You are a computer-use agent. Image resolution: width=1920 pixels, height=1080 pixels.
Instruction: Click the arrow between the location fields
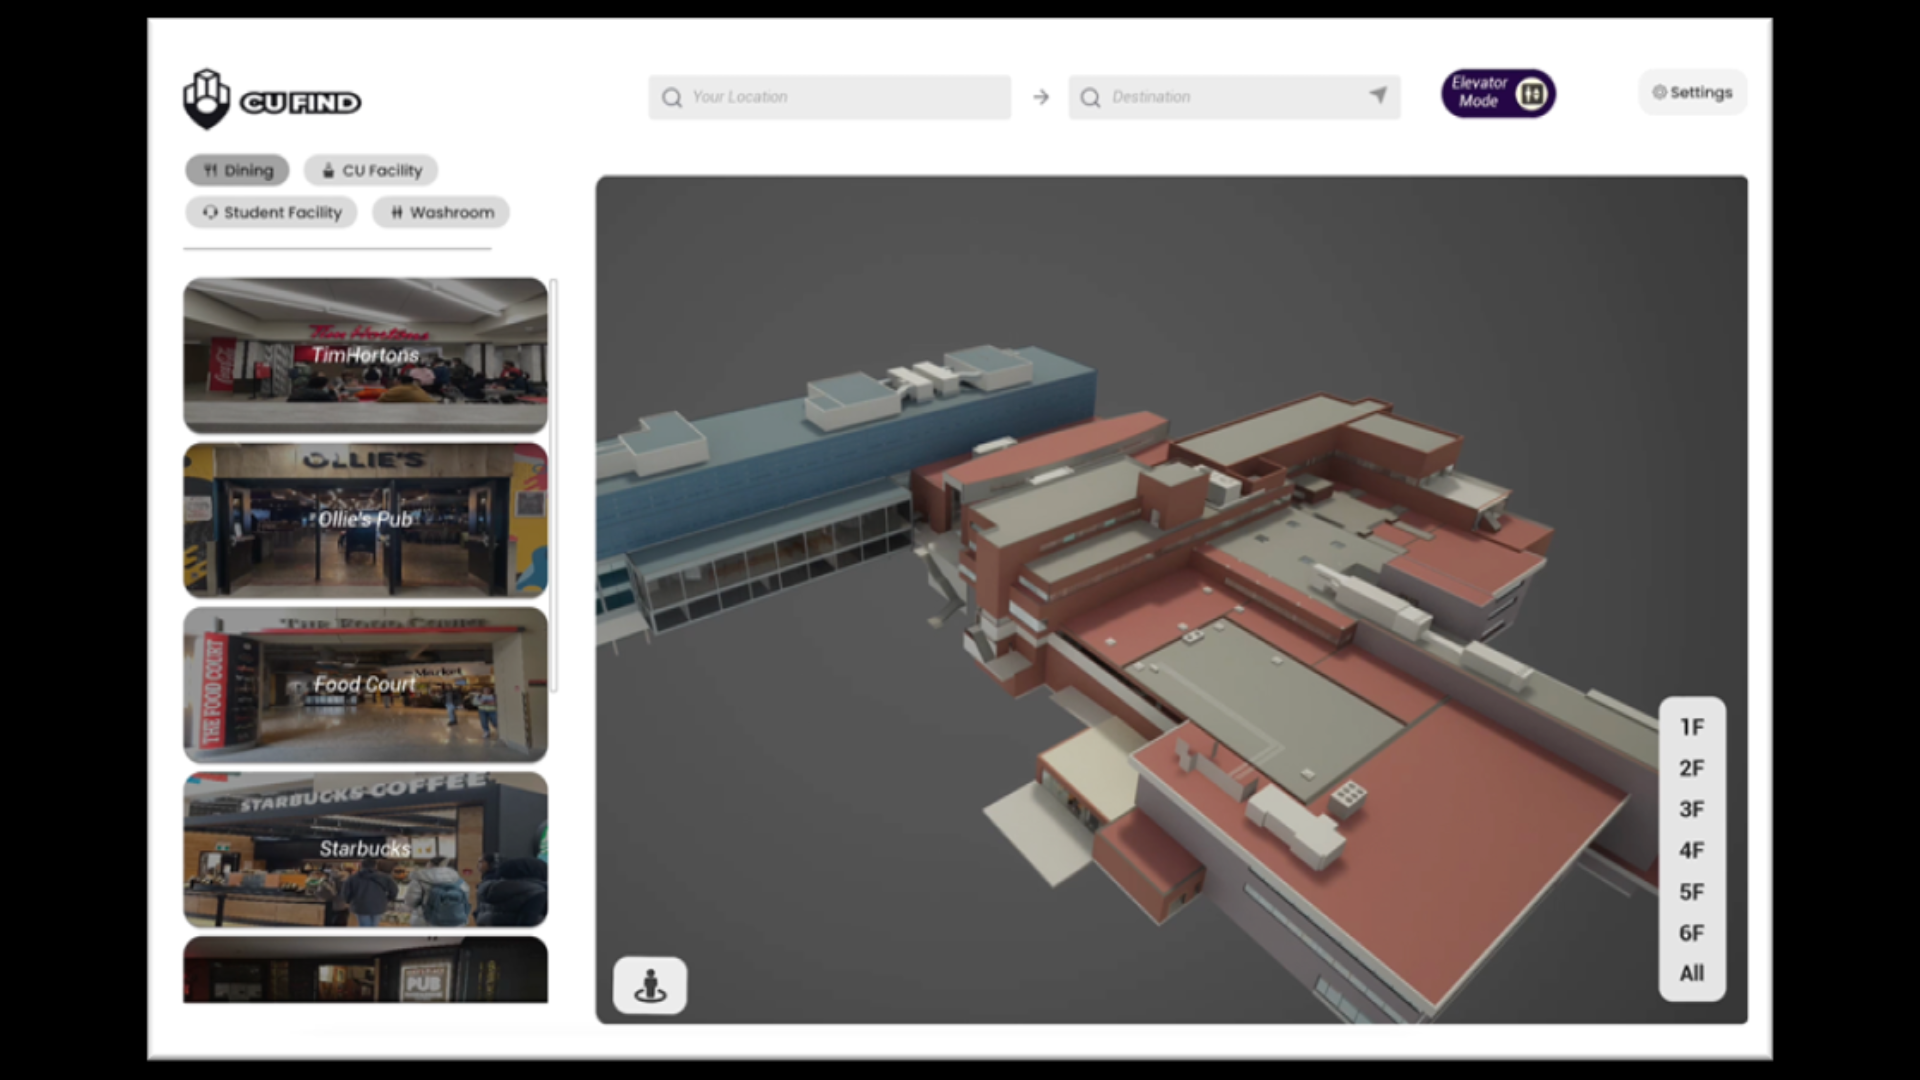pos(1040,97)
